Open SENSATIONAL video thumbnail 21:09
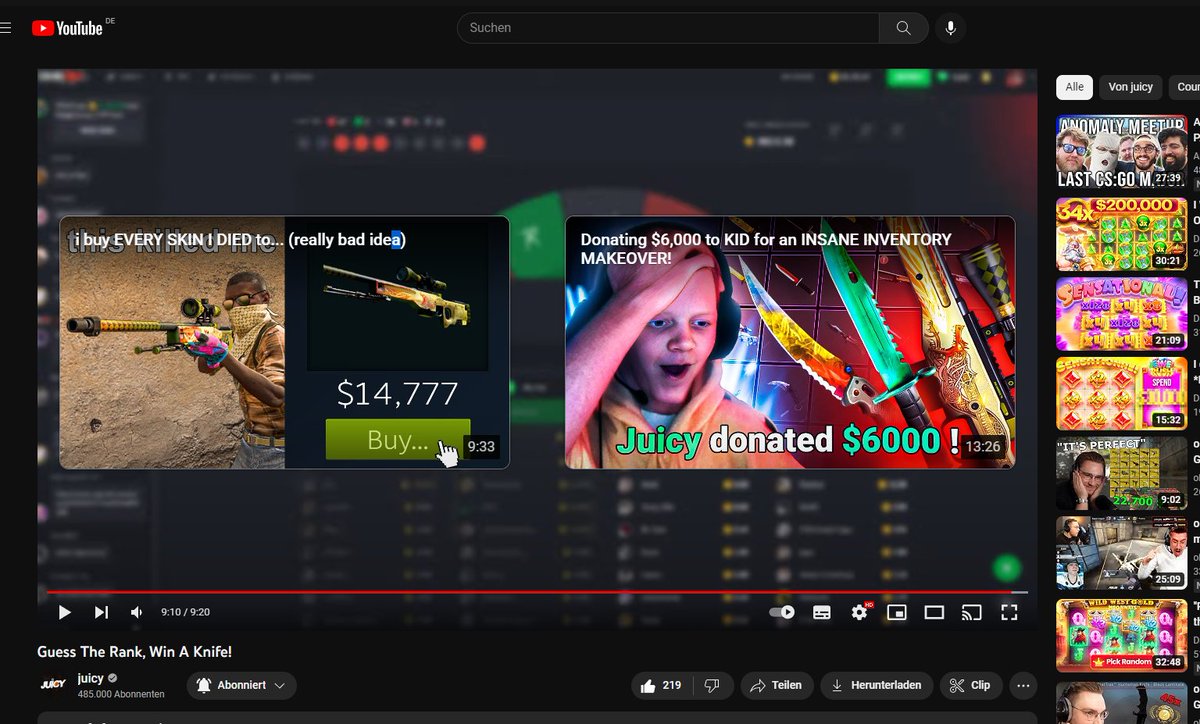Viewport: 1200px width, 724px height. coord(1122,313)
